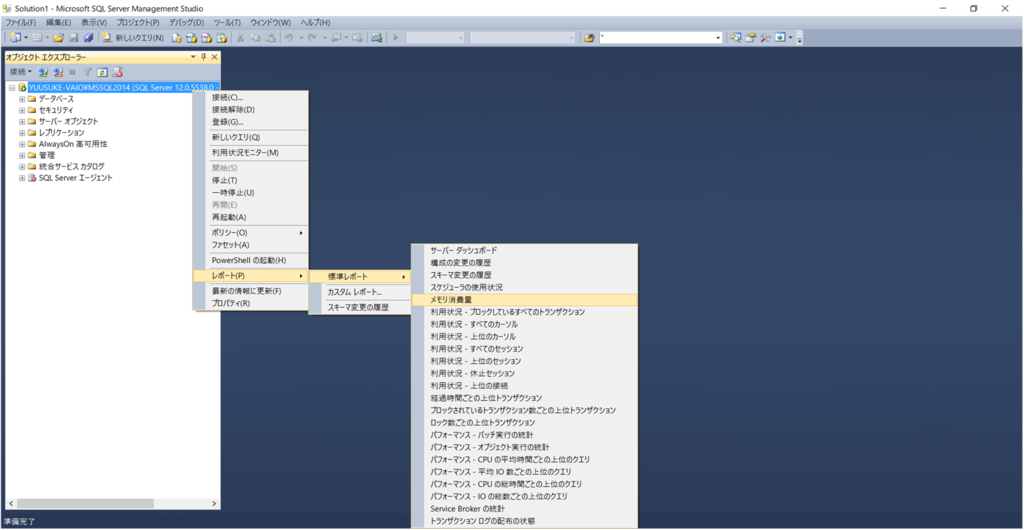The image size is (1024, 530).
Task: Expand the AlwaysOn 高可用性 folder
Action: point(22,144)
